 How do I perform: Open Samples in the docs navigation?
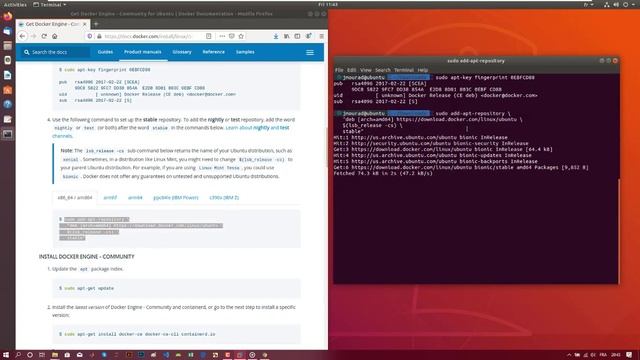pos(245,52)
